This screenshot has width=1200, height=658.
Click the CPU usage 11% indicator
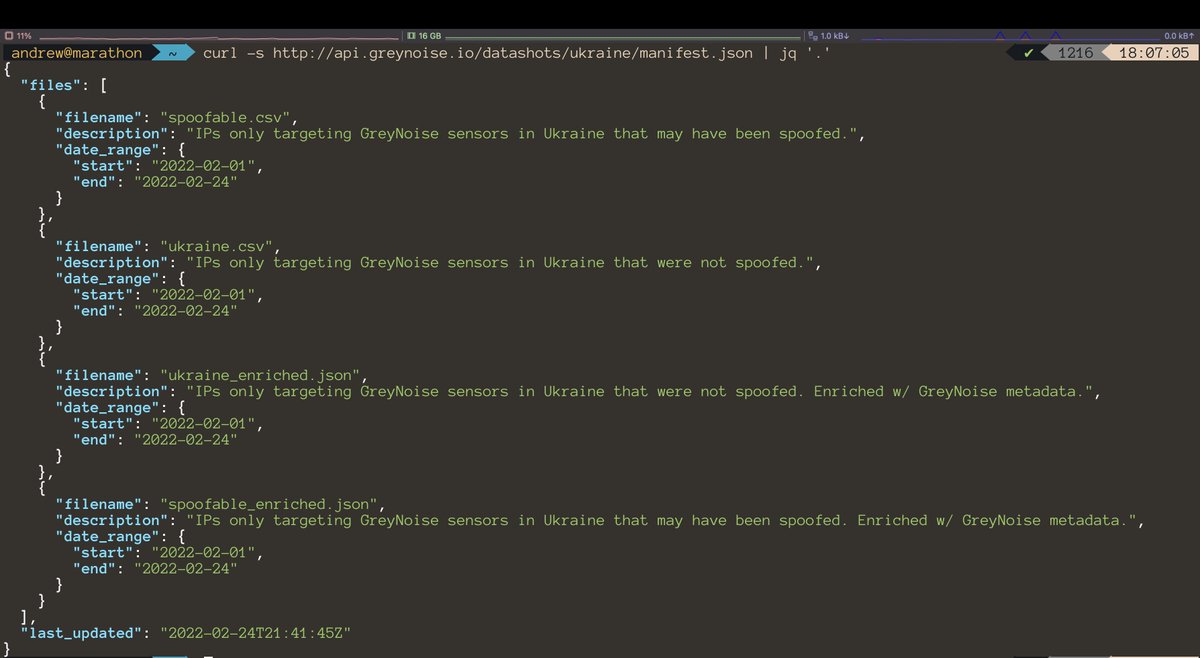18,35
